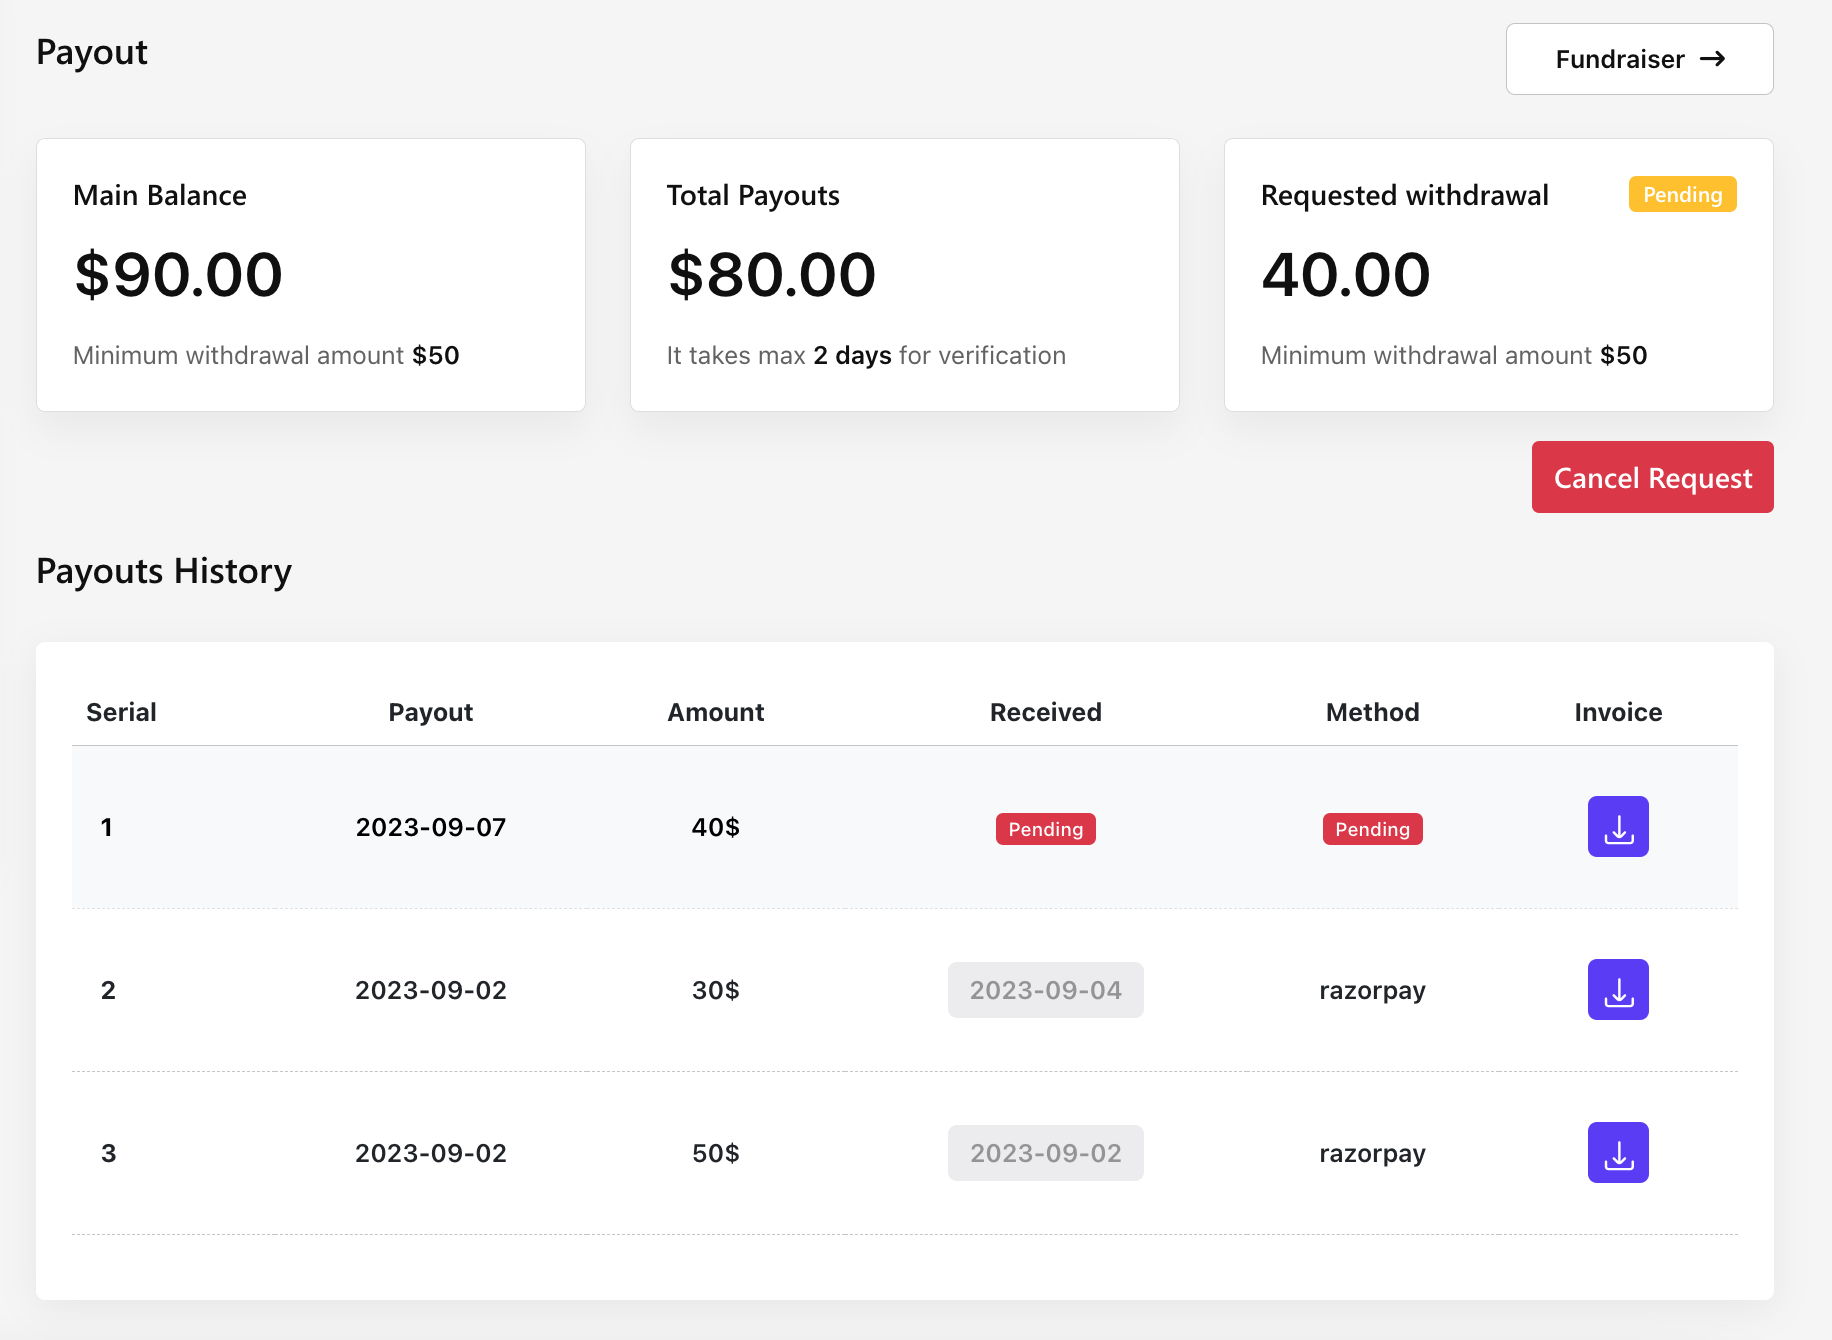Click the Received column header
1832x1340 pixels.
(x=1045, y=712)
